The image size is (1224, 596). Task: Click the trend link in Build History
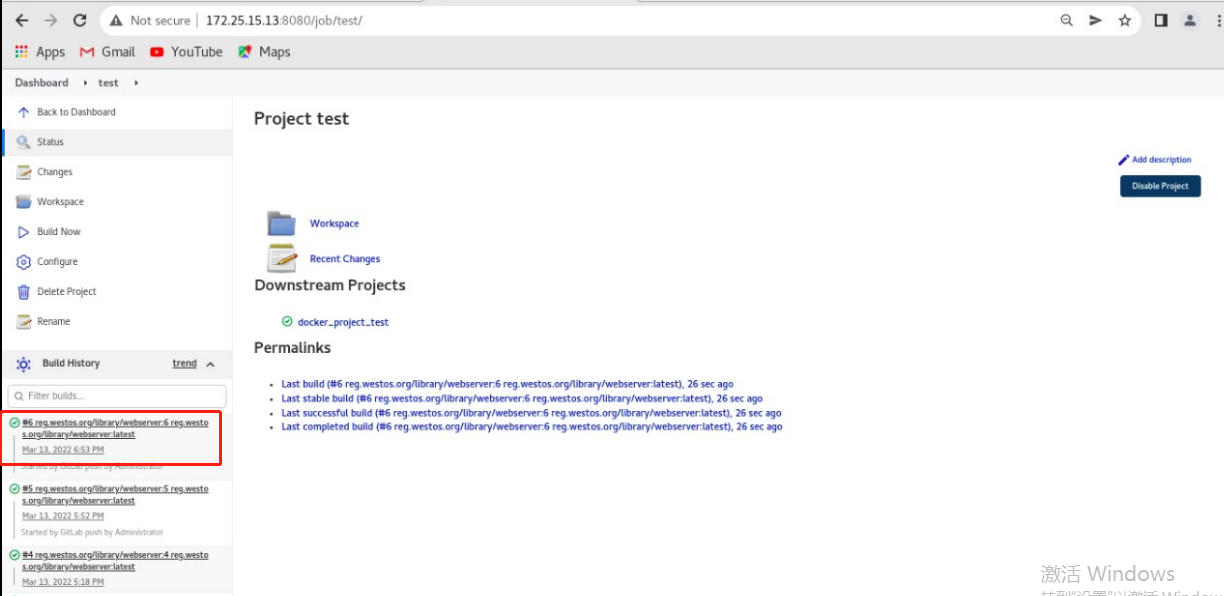(x=185, y=364)
